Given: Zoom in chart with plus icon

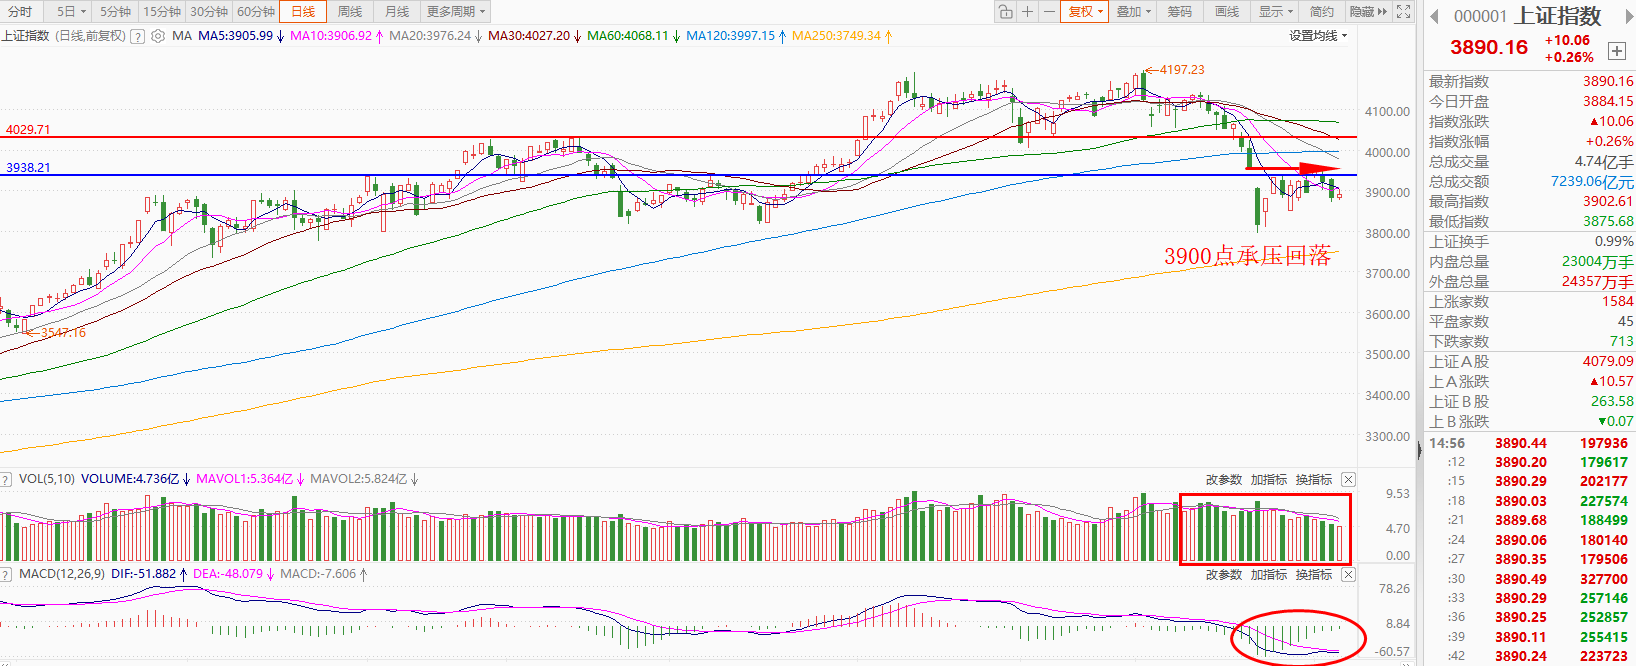Looking at the screenshot, I should [x=1027, y=12].
